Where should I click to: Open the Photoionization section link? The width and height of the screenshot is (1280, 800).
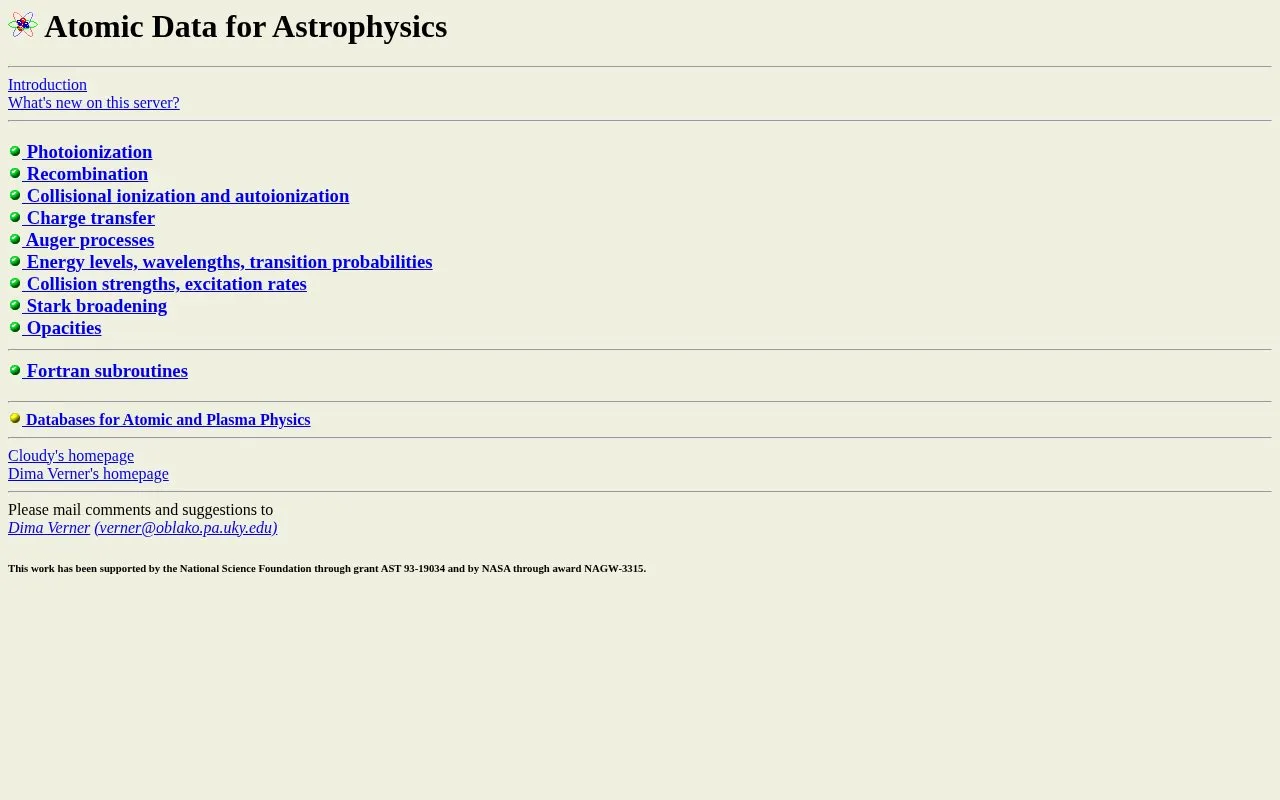click(89, 152)
